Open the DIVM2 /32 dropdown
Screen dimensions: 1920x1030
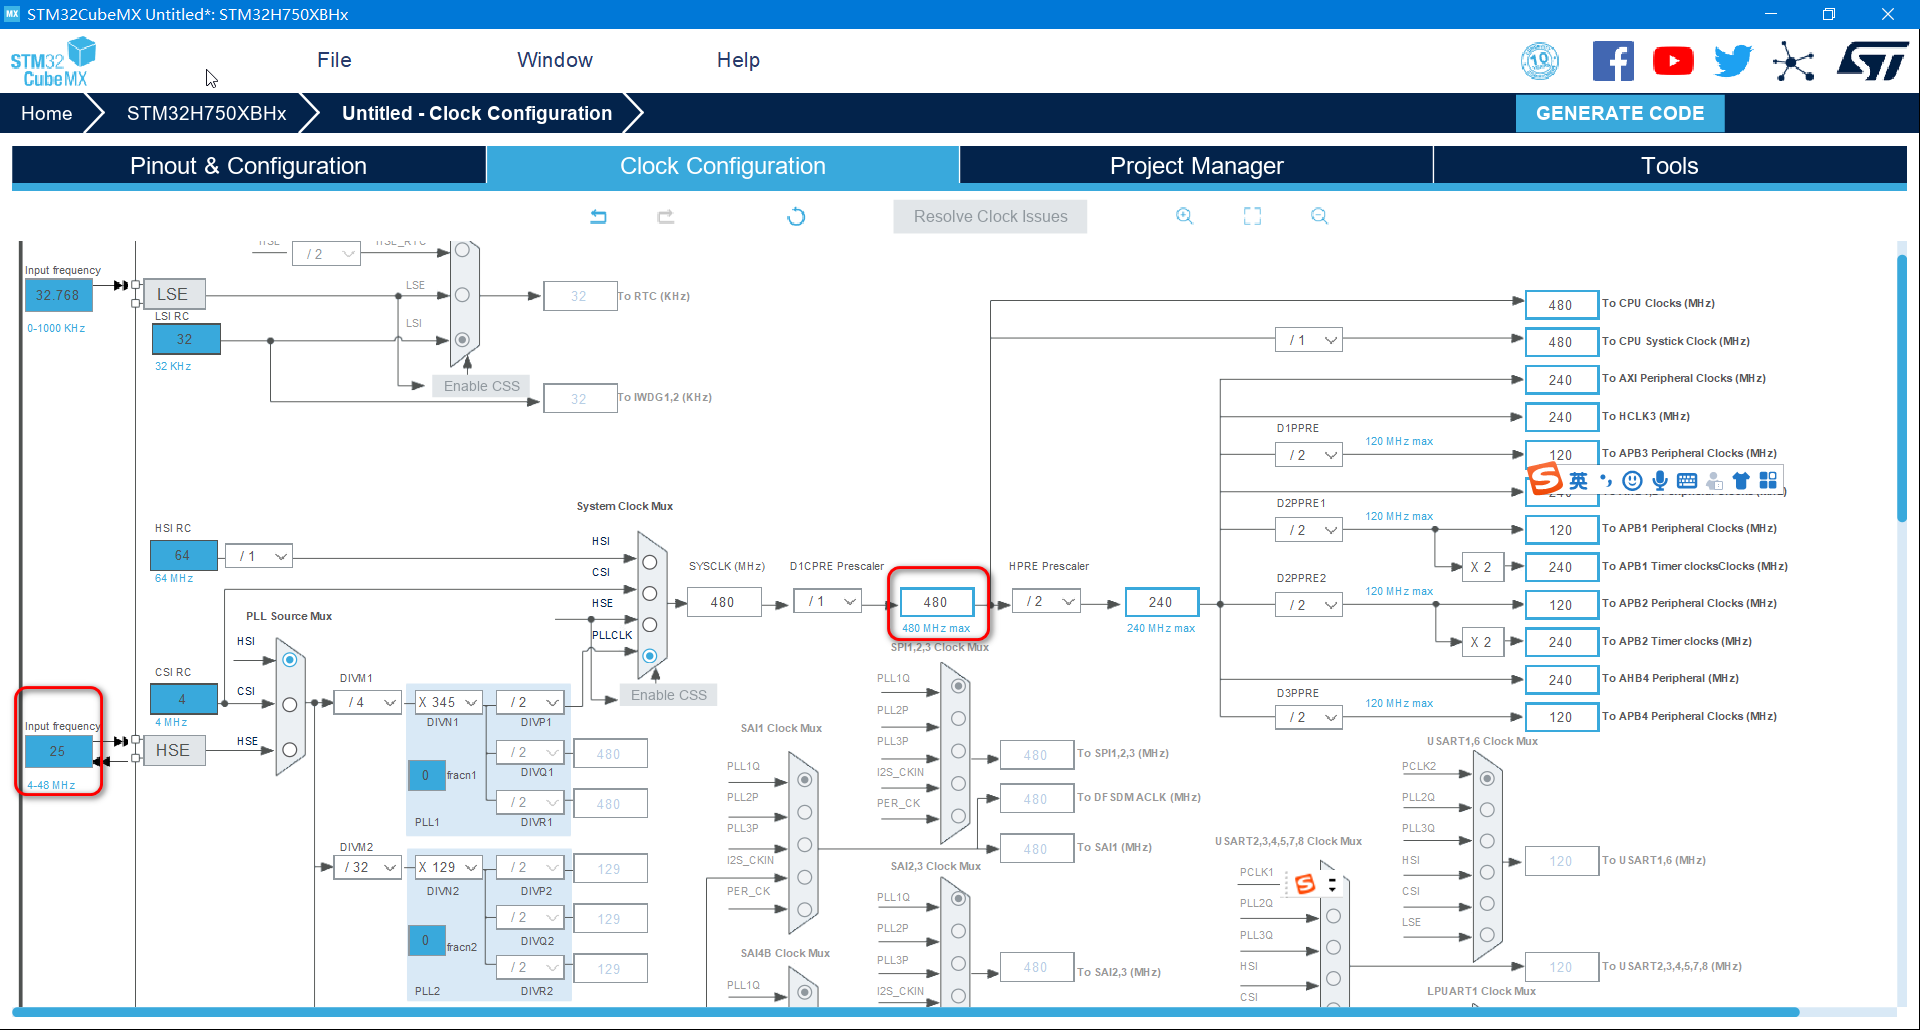point(368,867)
